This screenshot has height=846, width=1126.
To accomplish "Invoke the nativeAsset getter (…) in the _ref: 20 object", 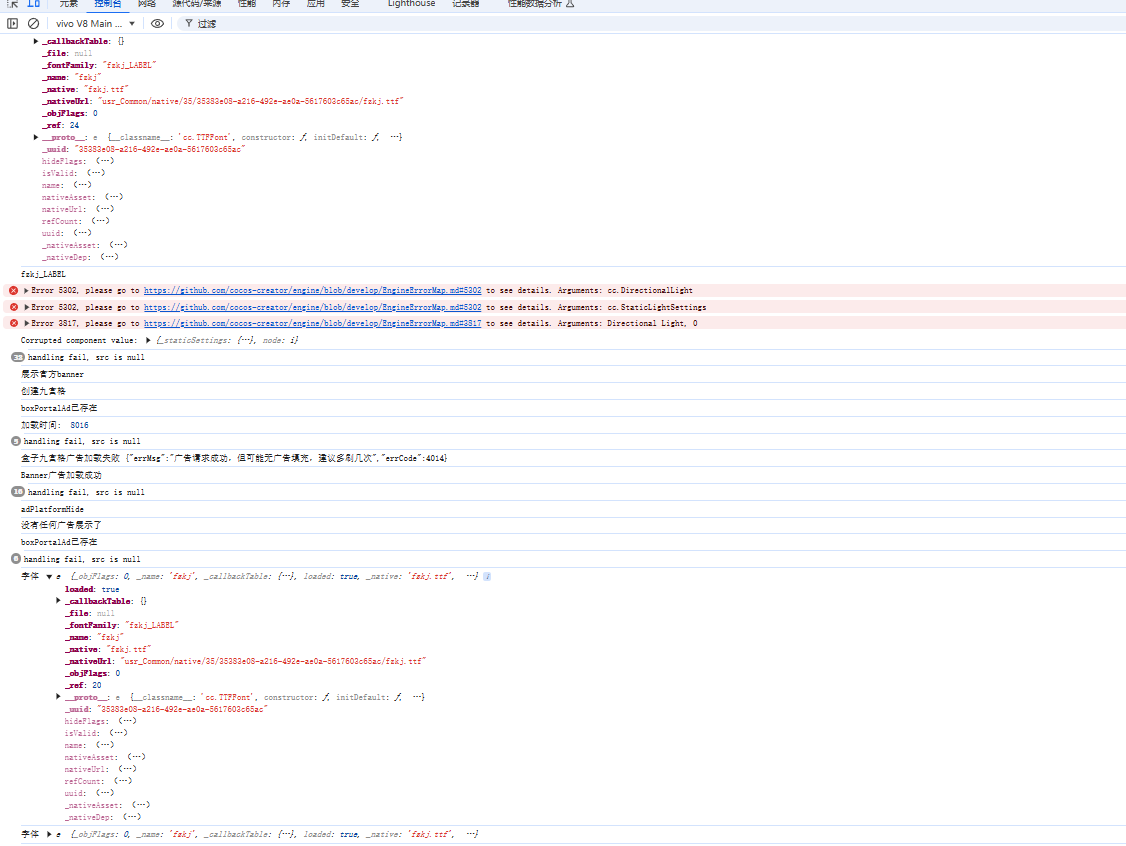I will 136,757.
